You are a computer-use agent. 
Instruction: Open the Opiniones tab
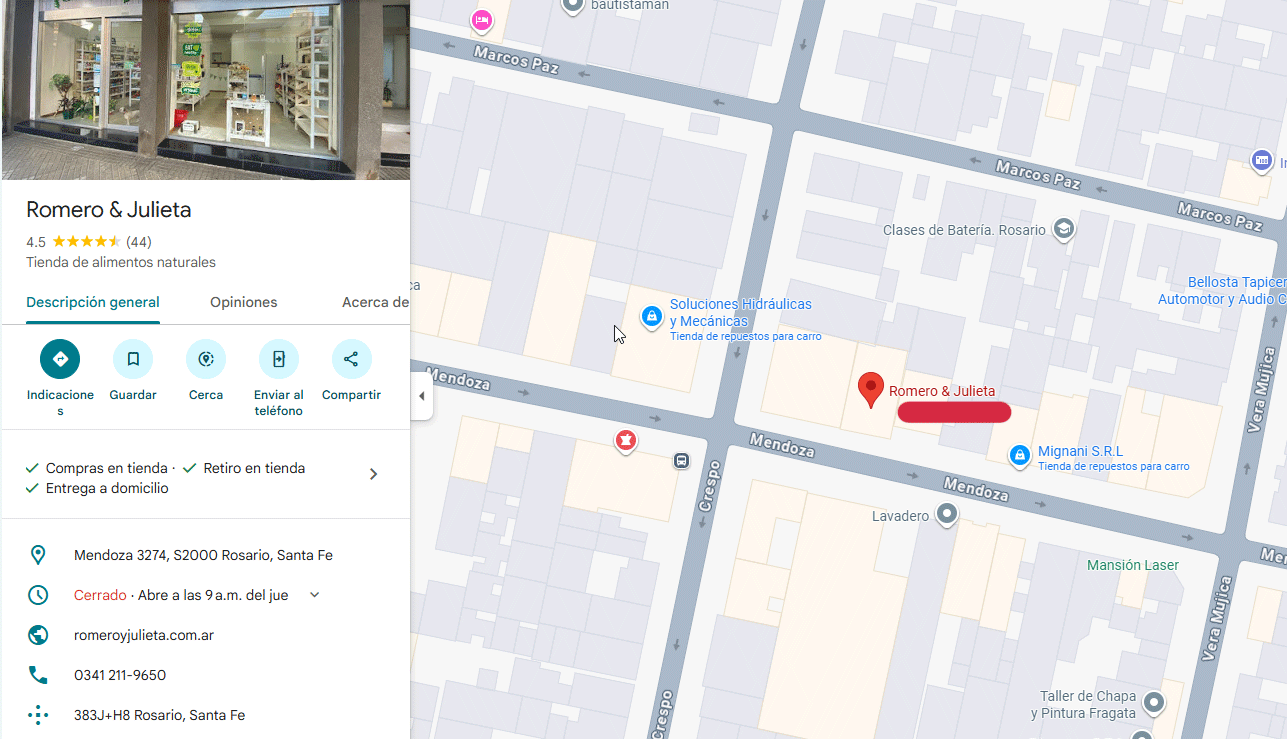point(244,302)
